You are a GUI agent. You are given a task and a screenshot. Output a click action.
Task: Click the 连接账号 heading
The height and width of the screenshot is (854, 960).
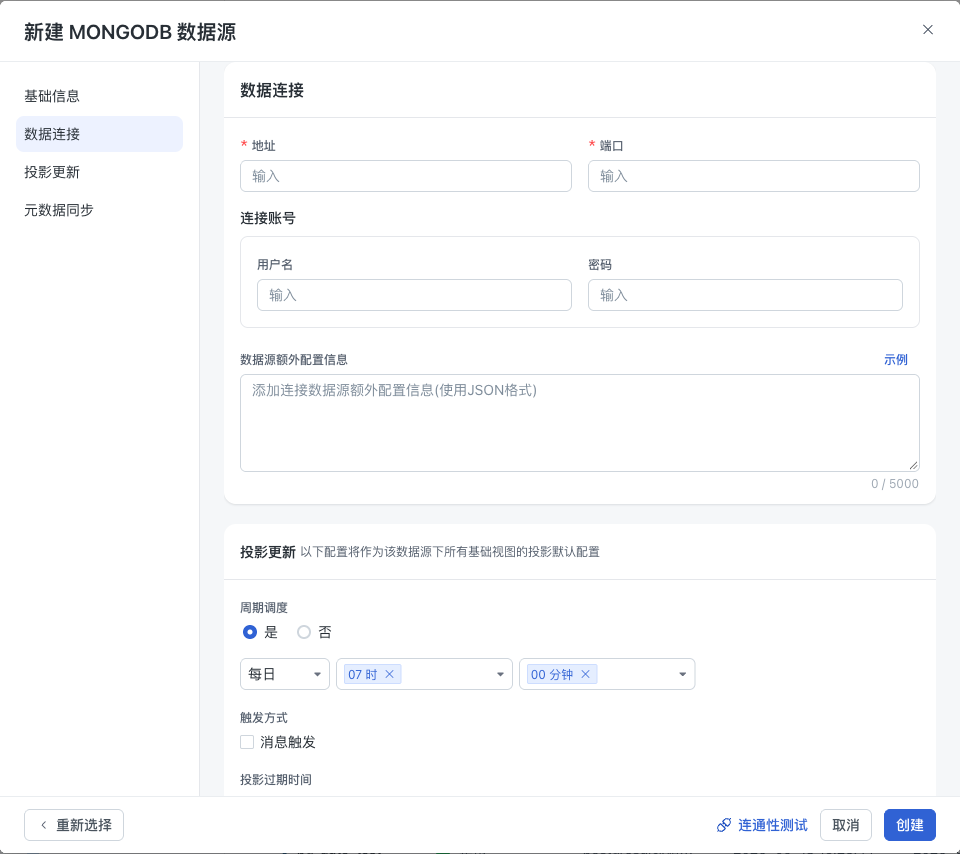click(x=268, y=218)
